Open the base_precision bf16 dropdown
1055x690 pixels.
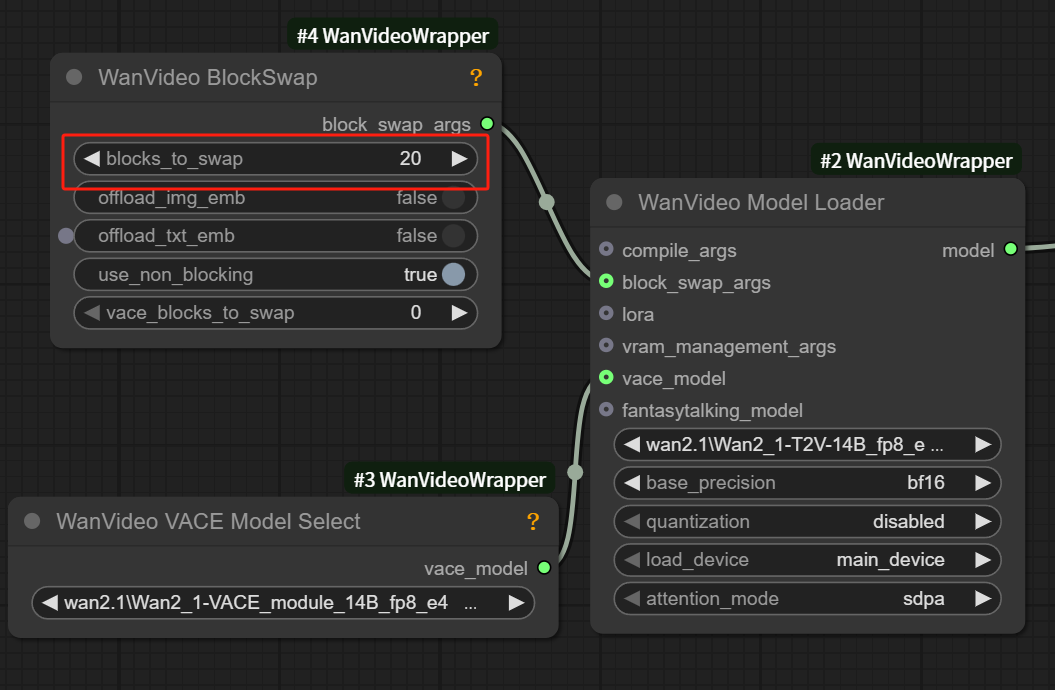(807, 483)
